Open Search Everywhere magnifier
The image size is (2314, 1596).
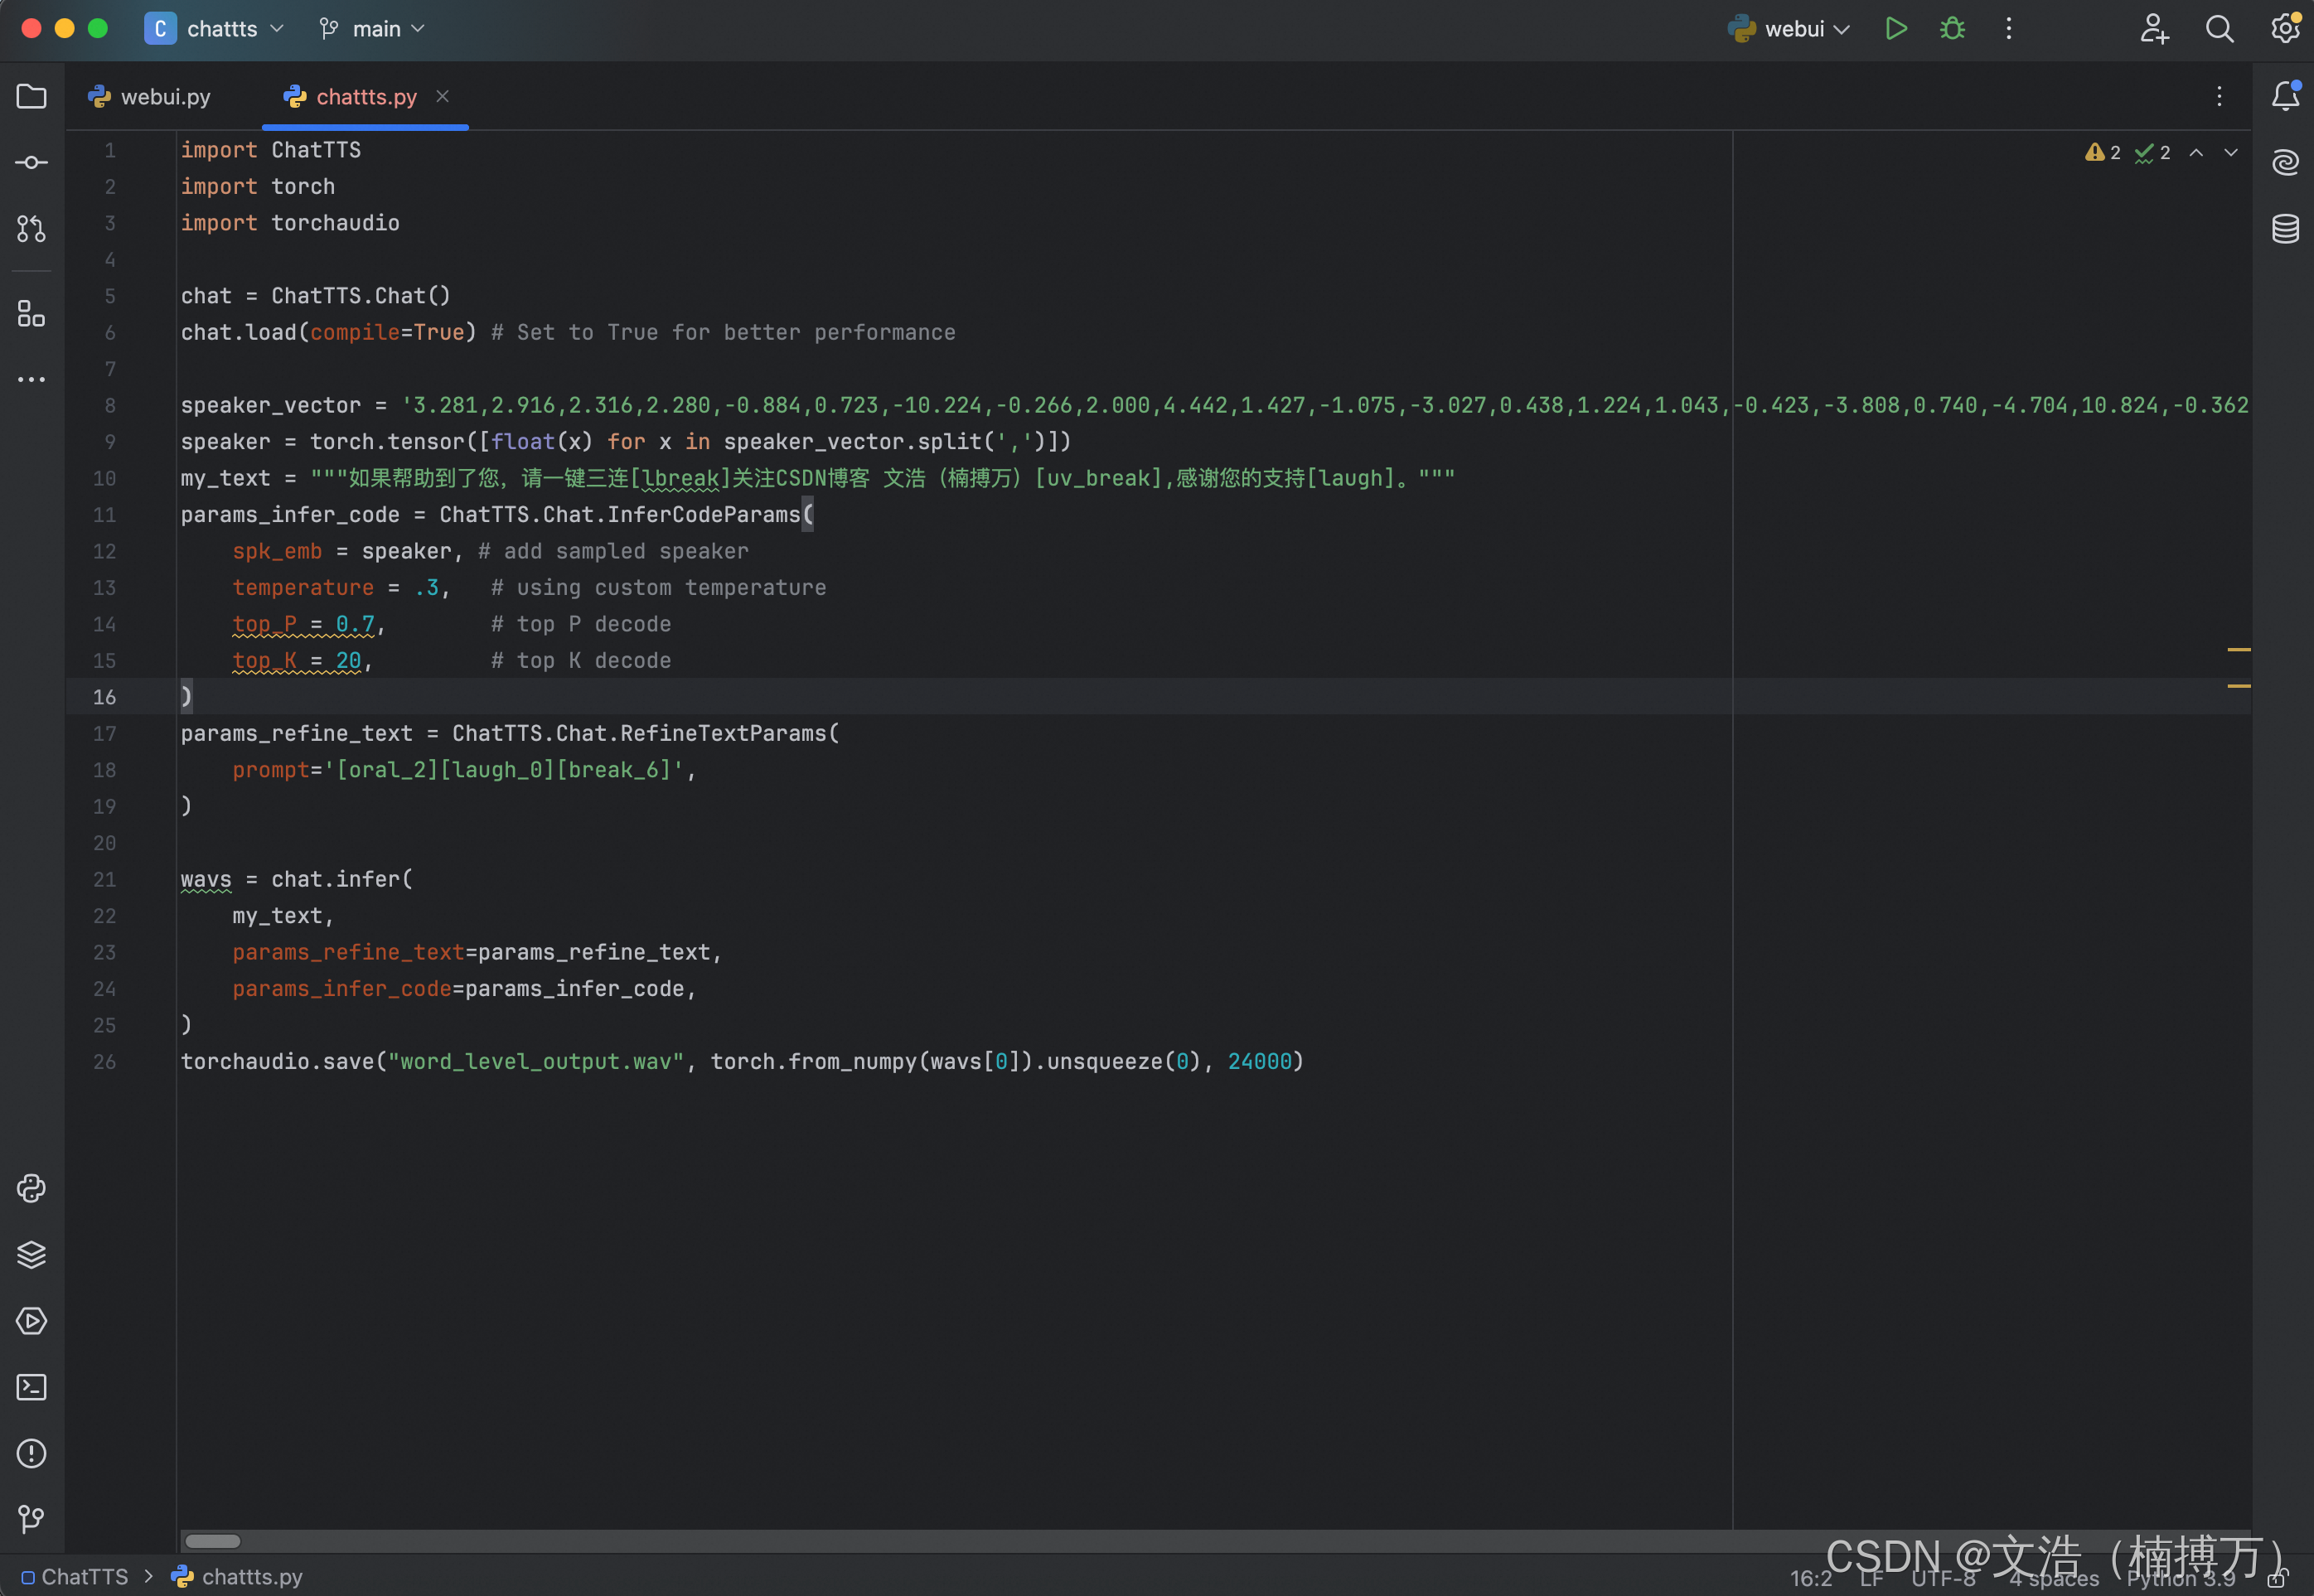2219,28
